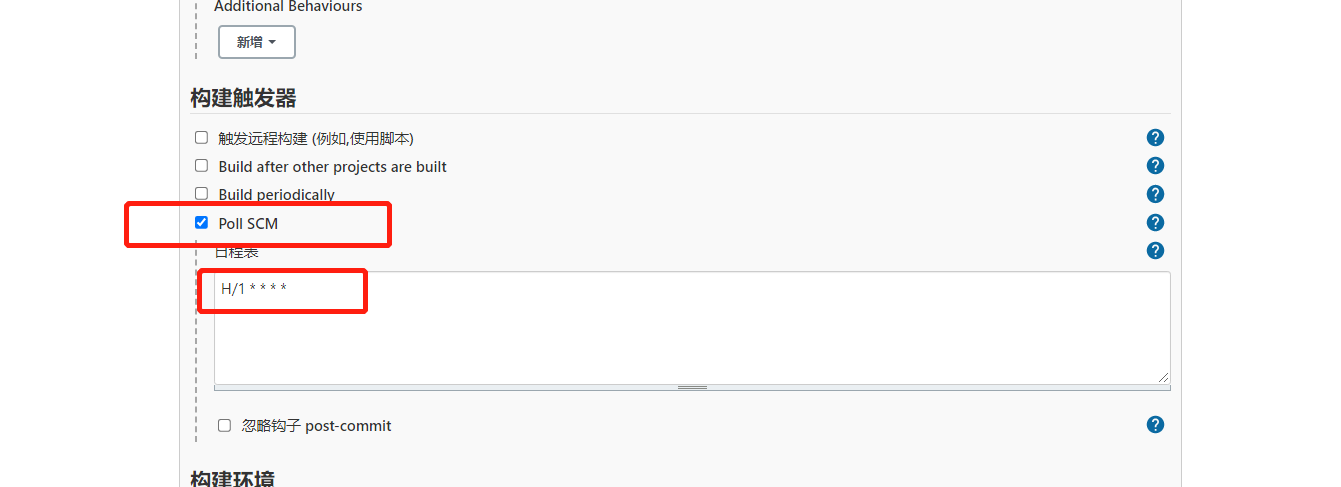Open the 新增 dropdown under Additional Behaviours
This screenshot has width=1341, height=487.
click(257, 42)
